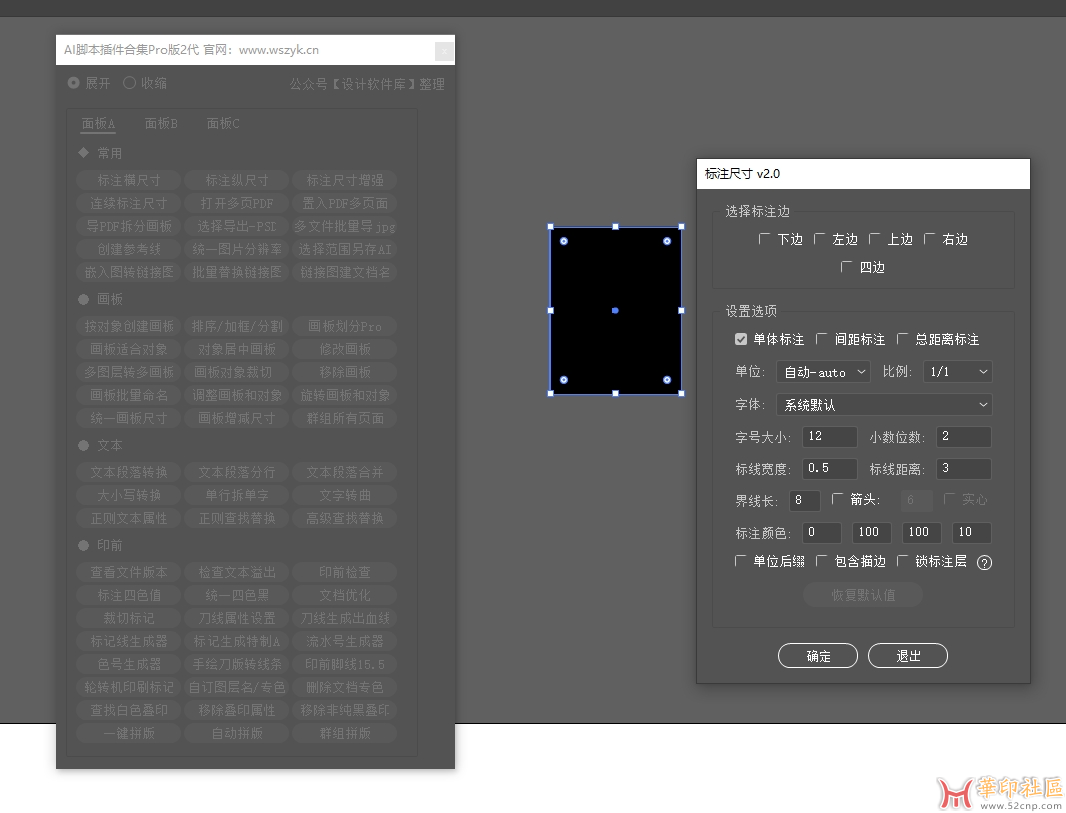Click the first 标注颜色 field showing 0
The image size is (1066, 813).
[822, 533]
